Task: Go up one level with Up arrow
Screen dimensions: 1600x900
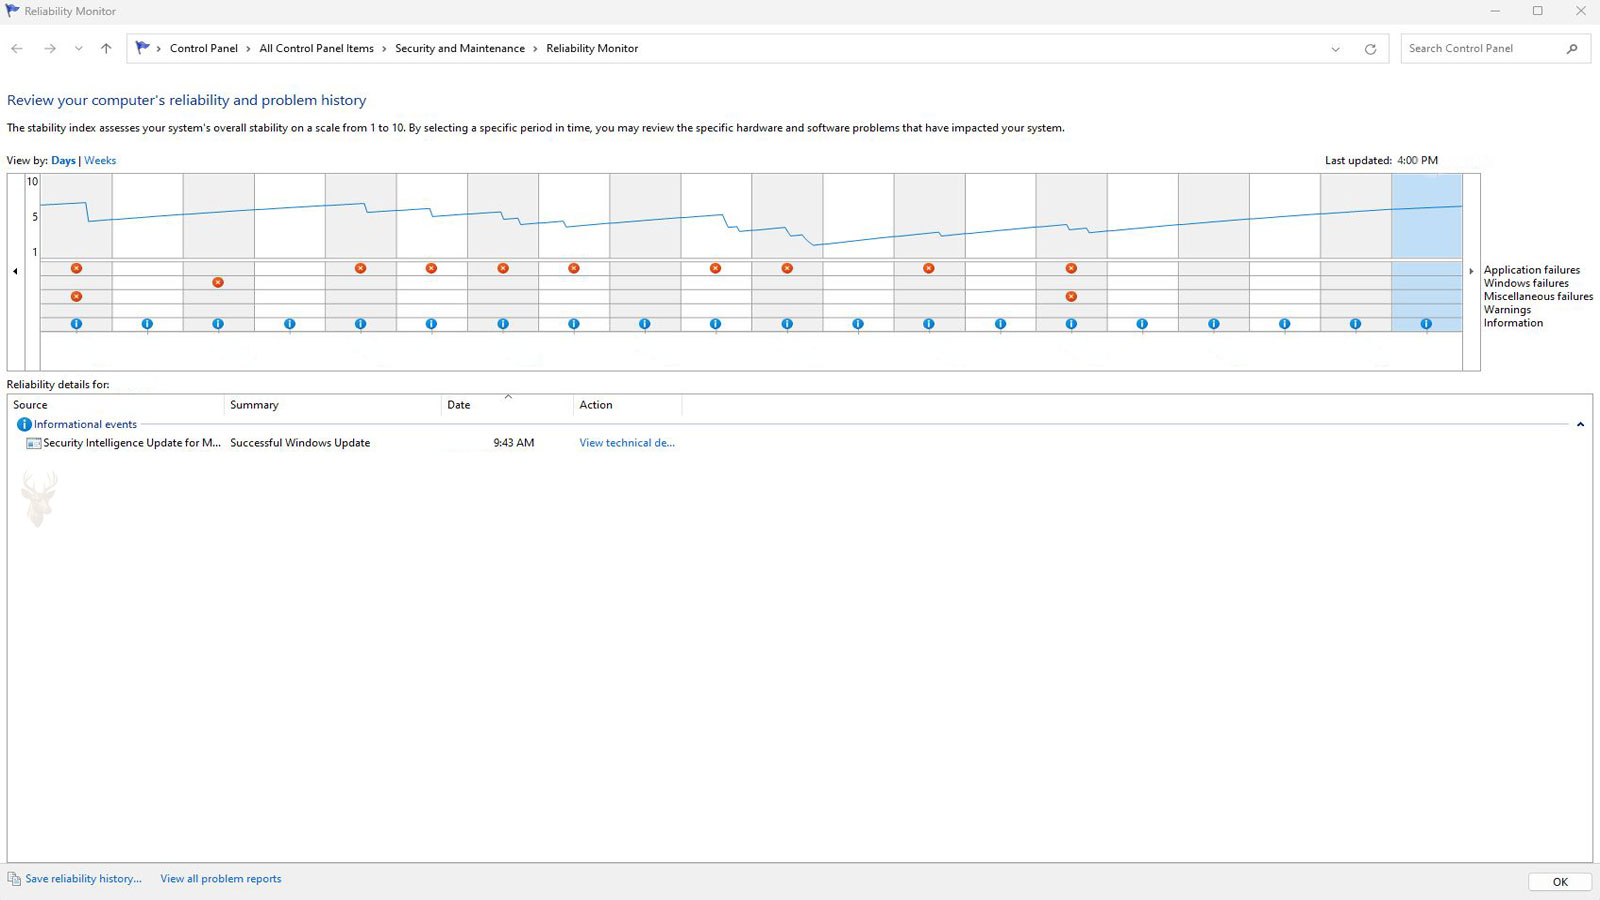Action: [x=106, y=48]
